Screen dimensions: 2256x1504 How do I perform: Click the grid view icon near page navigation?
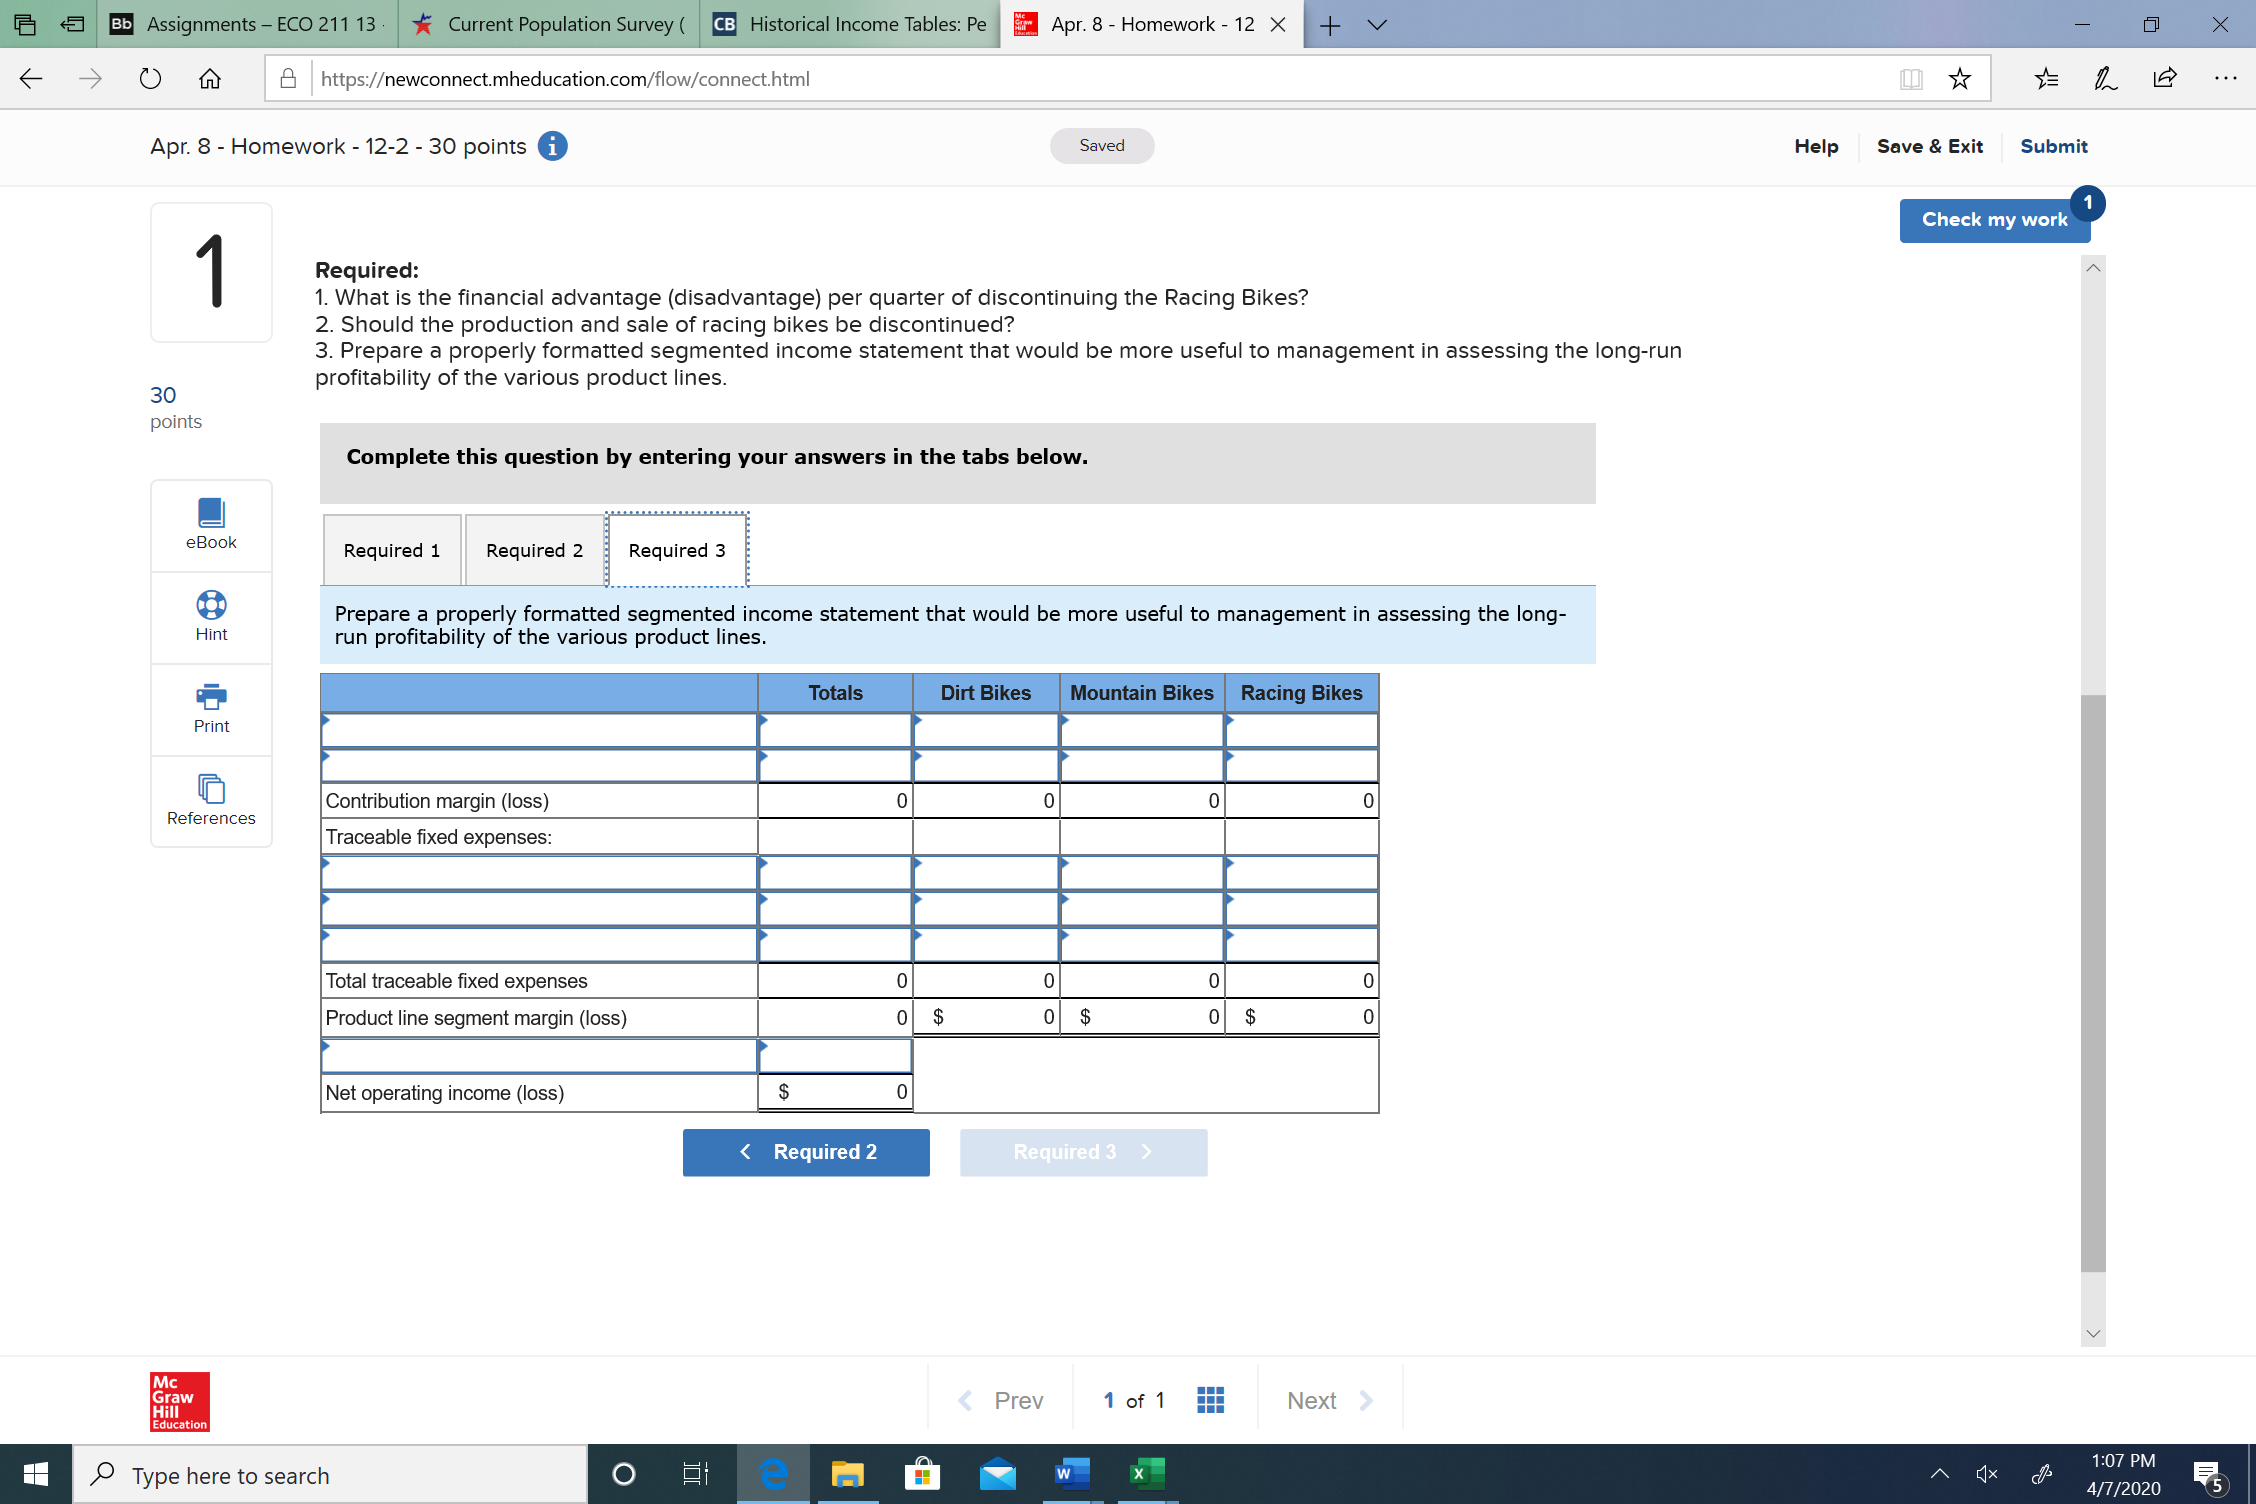point(1209,1399)
